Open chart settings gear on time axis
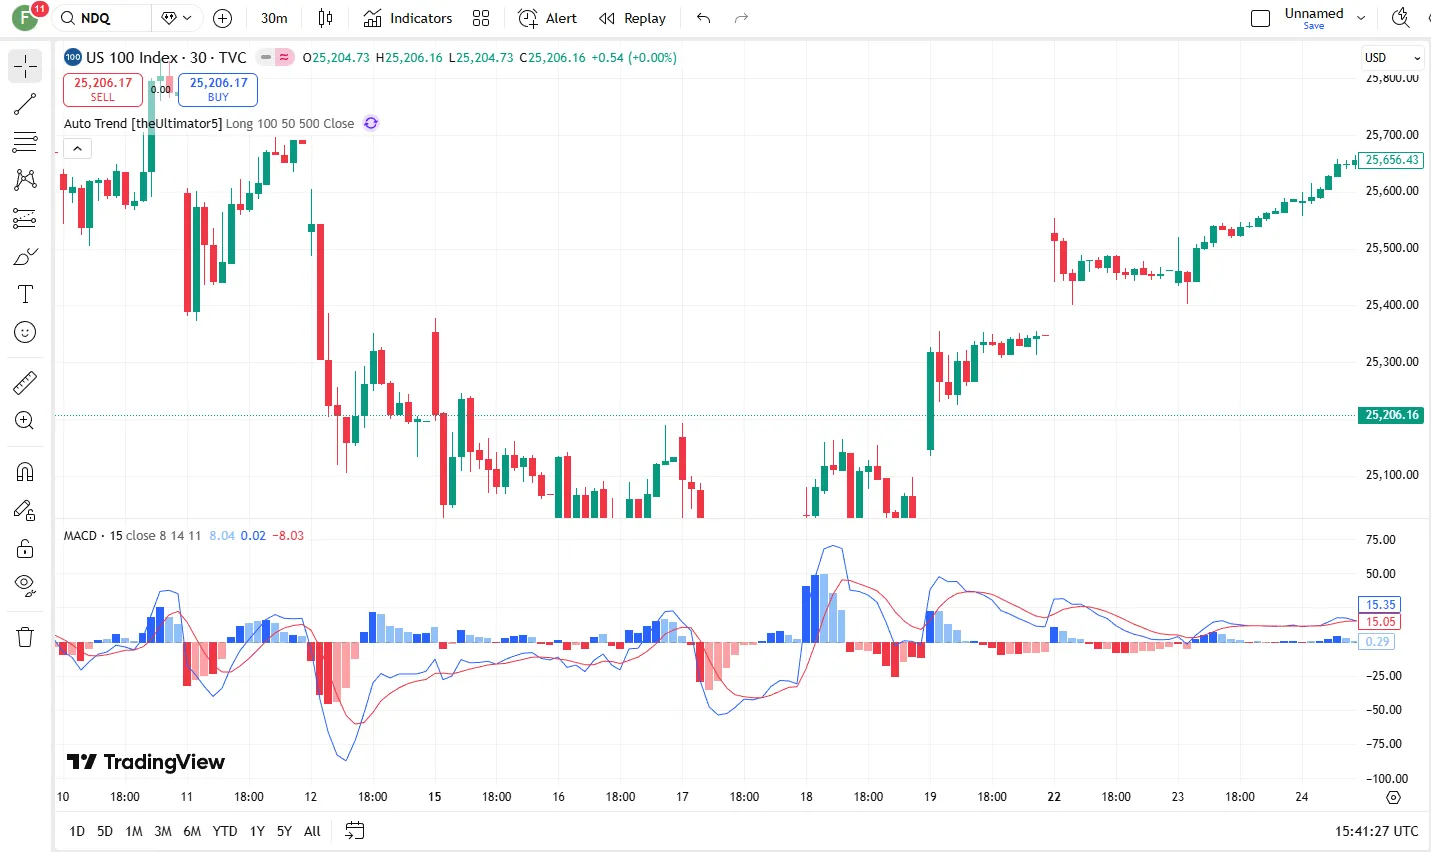The width and height of the screenshot is (1431, 852). pyautogui.click(x=1393, y=797)
